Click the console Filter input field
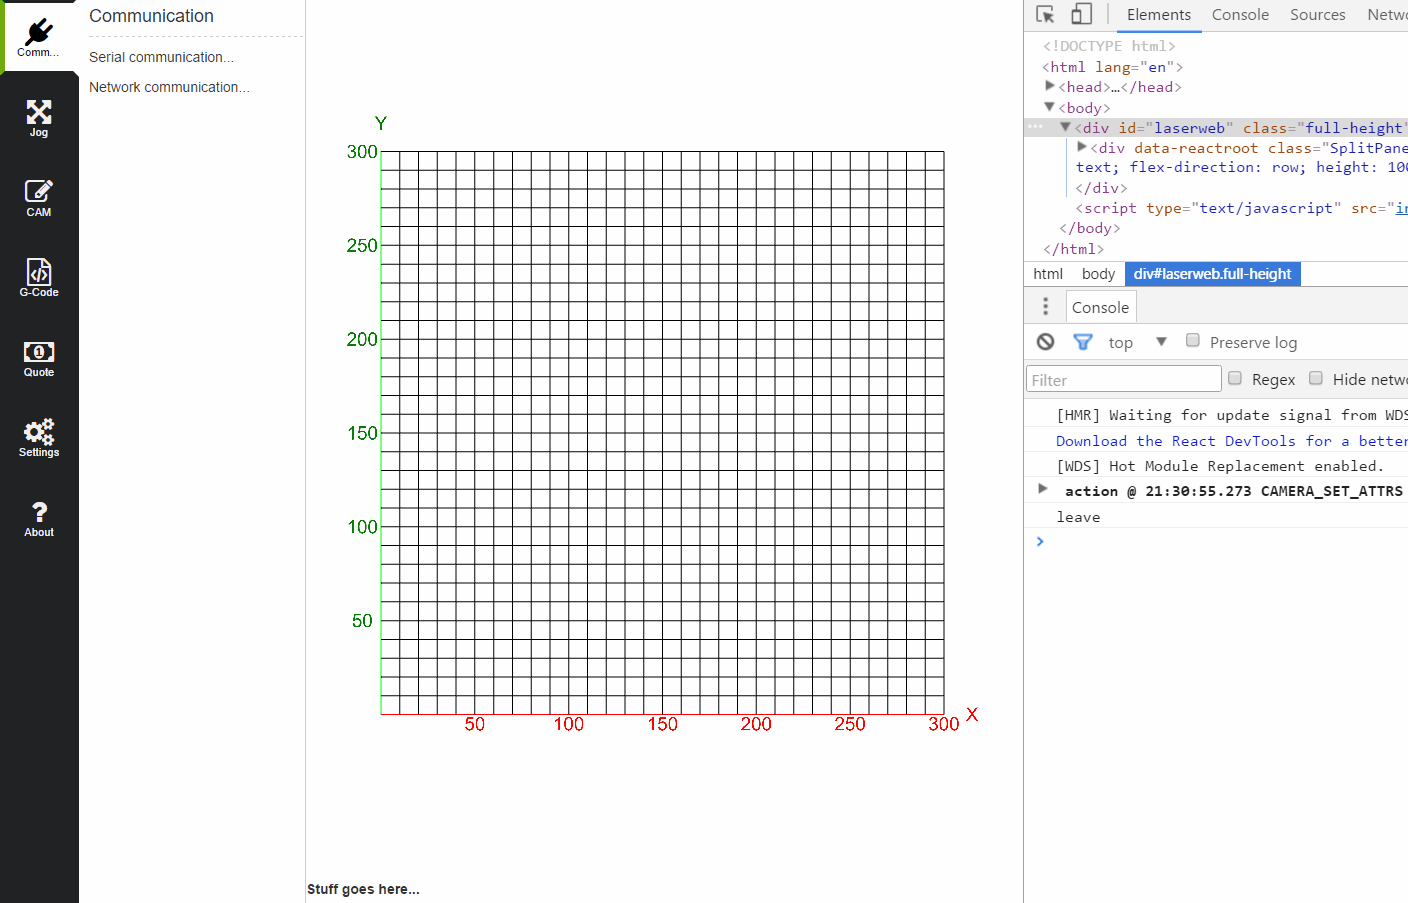The image size is (1408, 903). (x=1124, y=379)
